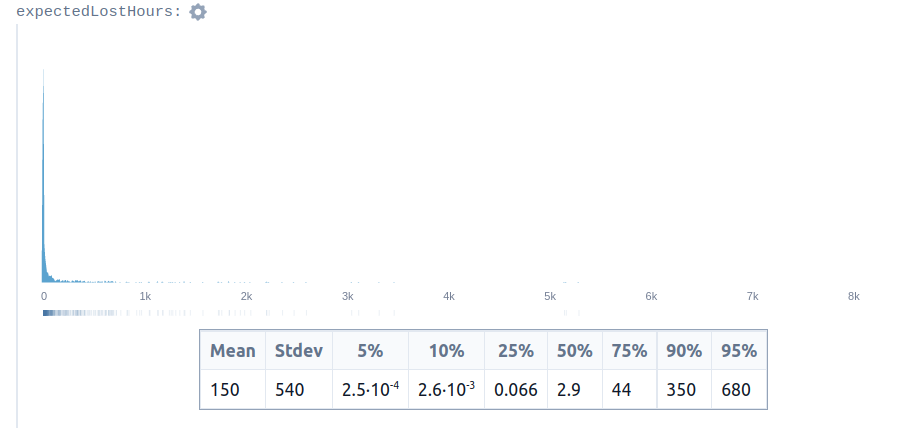Select the Mean column header
This screenshot has width=906, height=435.
(232, 351)
